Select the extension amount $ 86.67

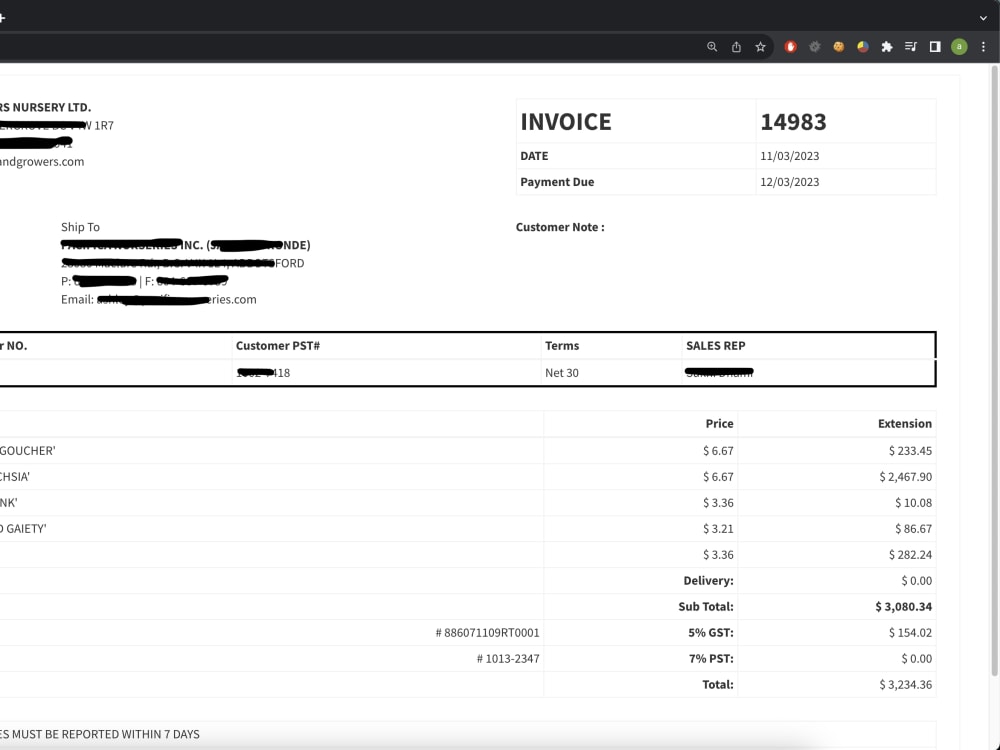(x=913, y=529)
